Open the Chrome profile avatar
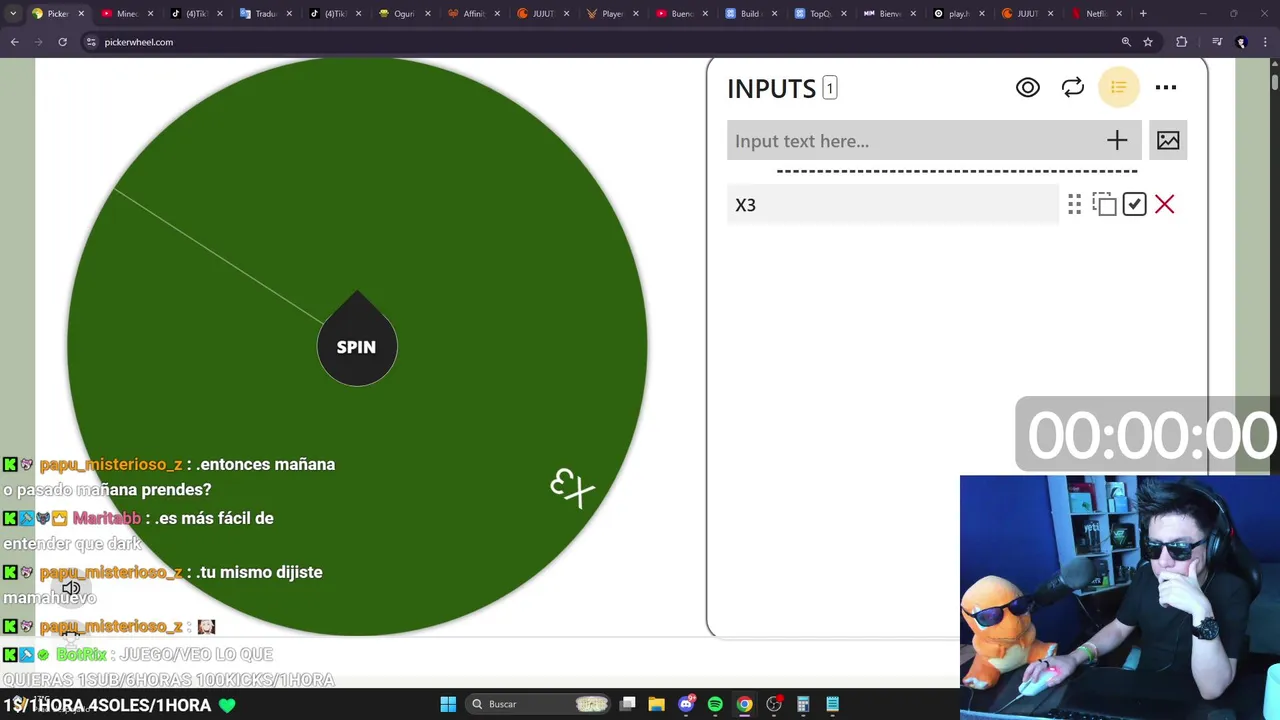 [1241, 42]
